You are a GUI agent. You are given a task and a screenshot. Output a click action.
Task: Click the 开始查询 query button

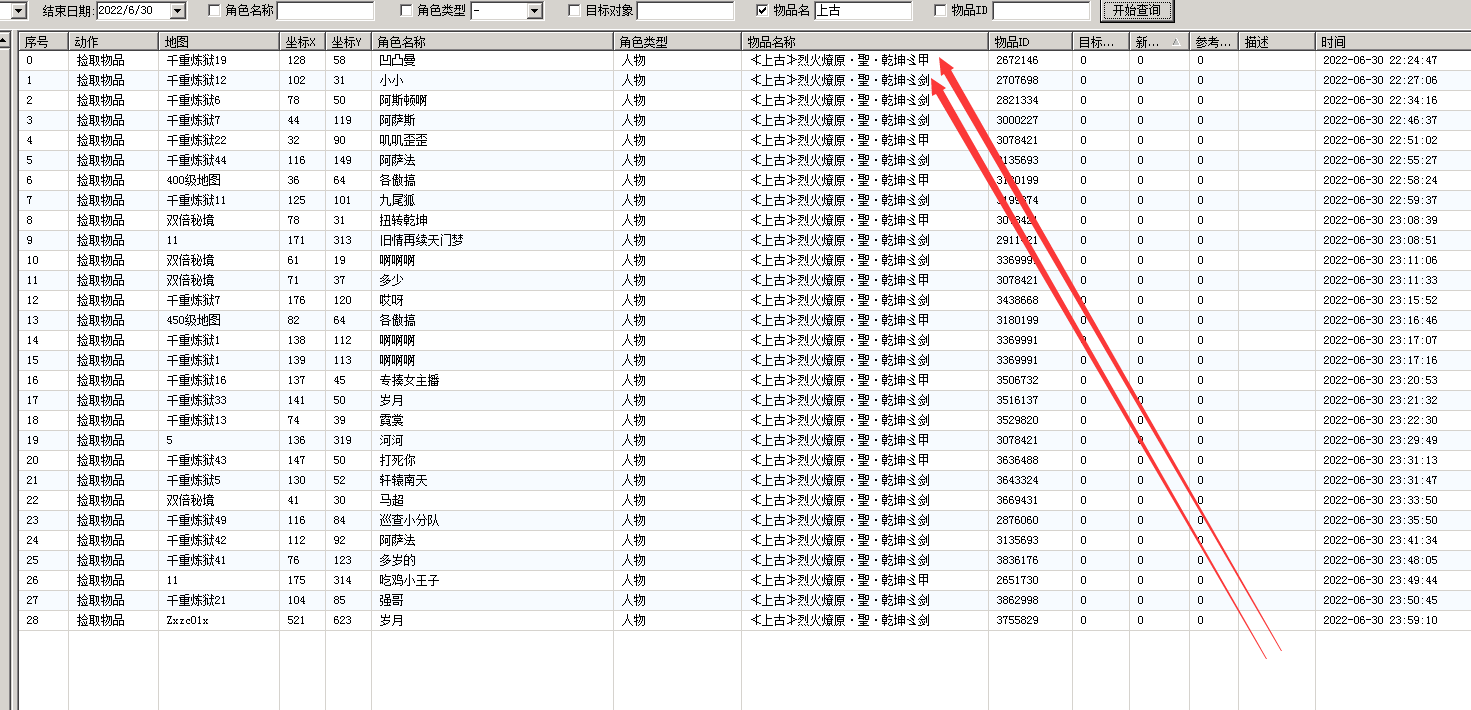pos(1136,11)
